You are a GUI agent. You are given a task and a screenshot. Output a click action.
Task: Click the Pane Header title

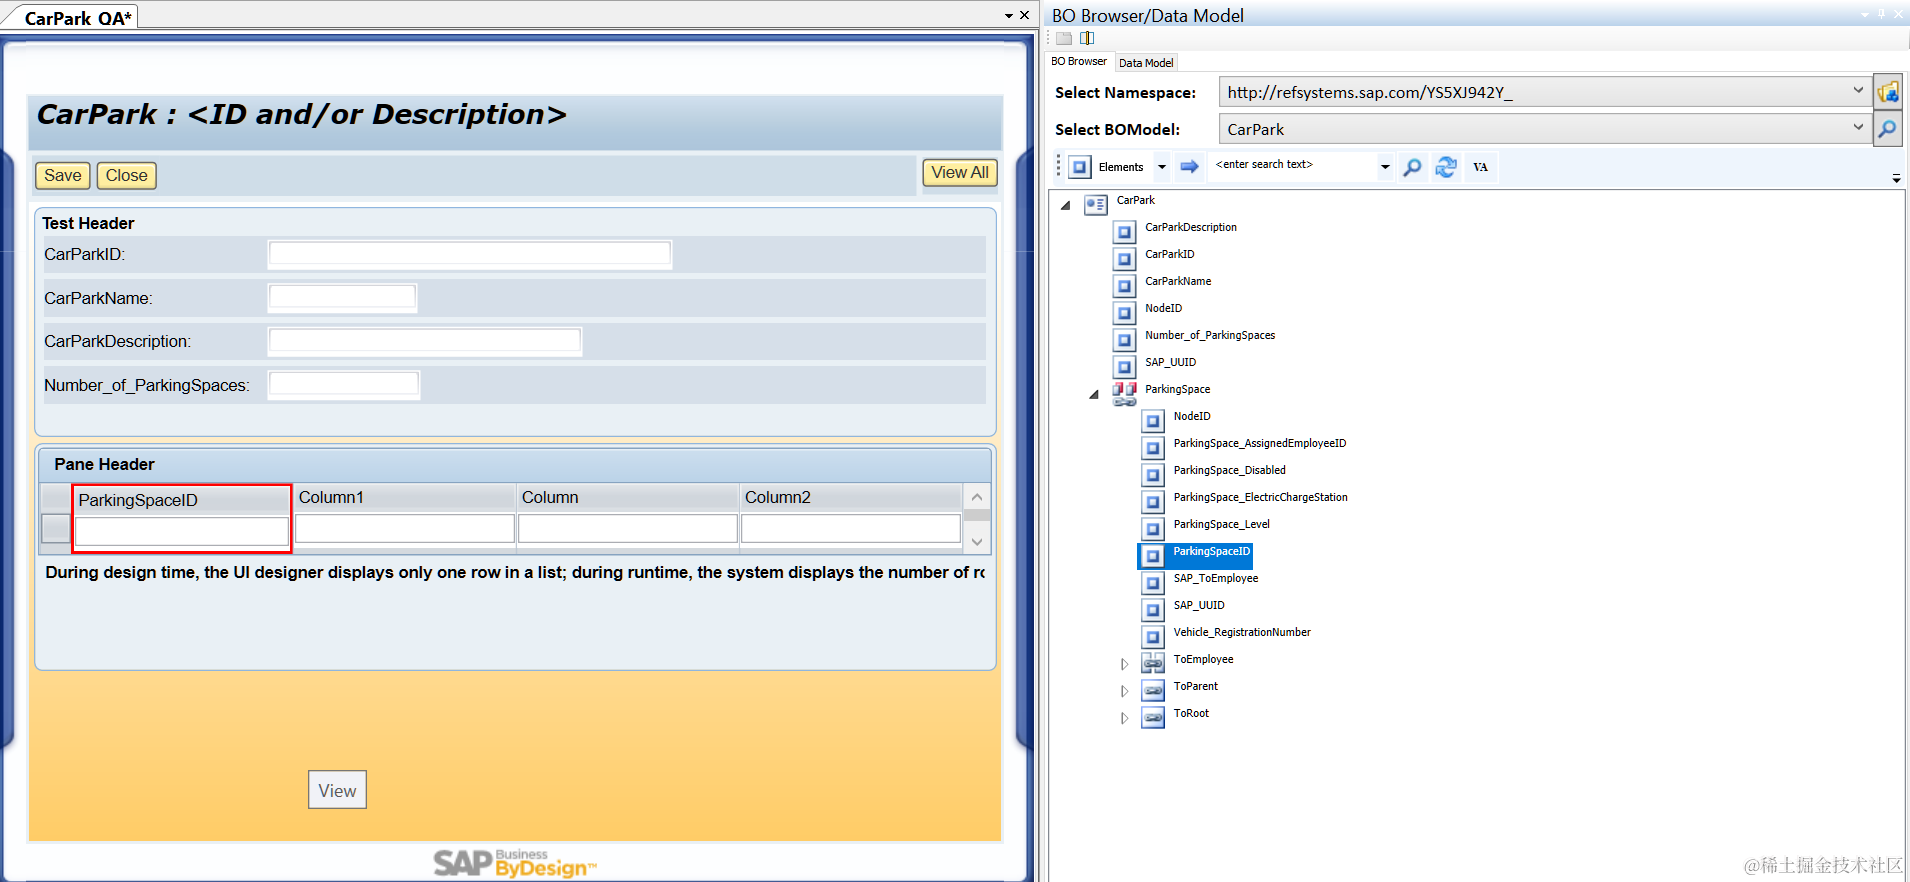pyautogui.click(x=104, y=464)
